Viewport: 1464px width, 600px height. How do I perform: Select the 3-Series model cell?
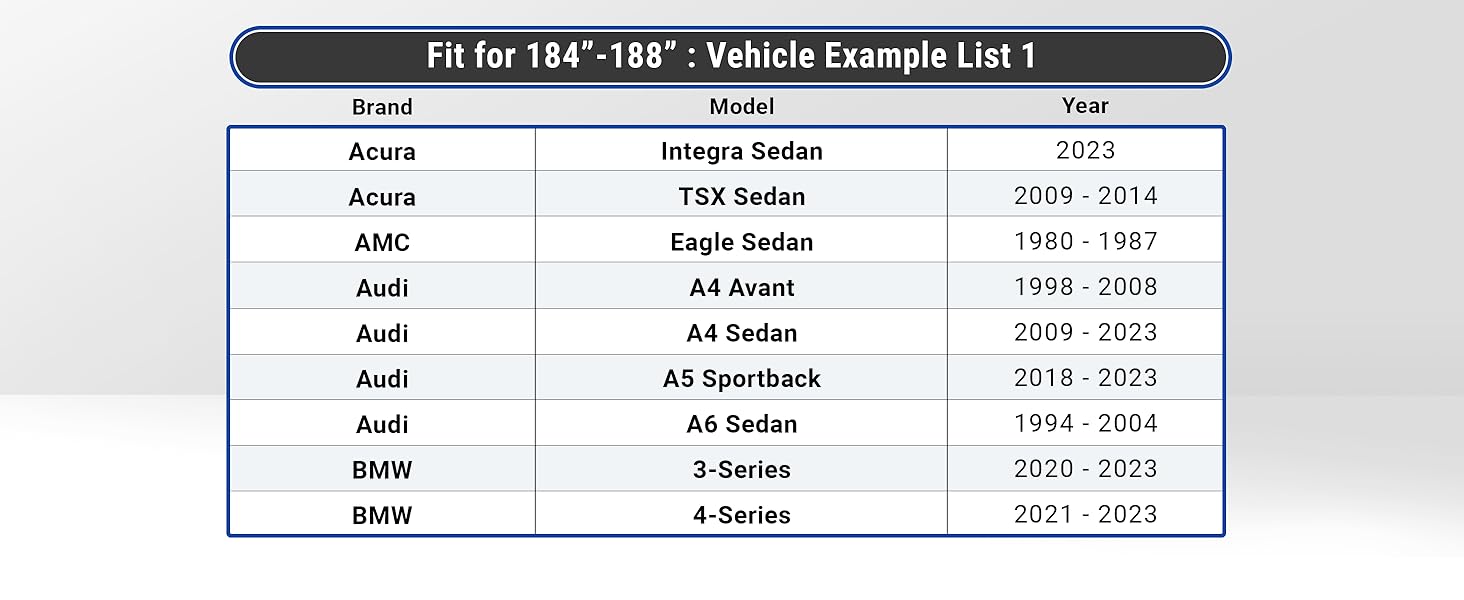pyautogui.click(x=742, y=469)
